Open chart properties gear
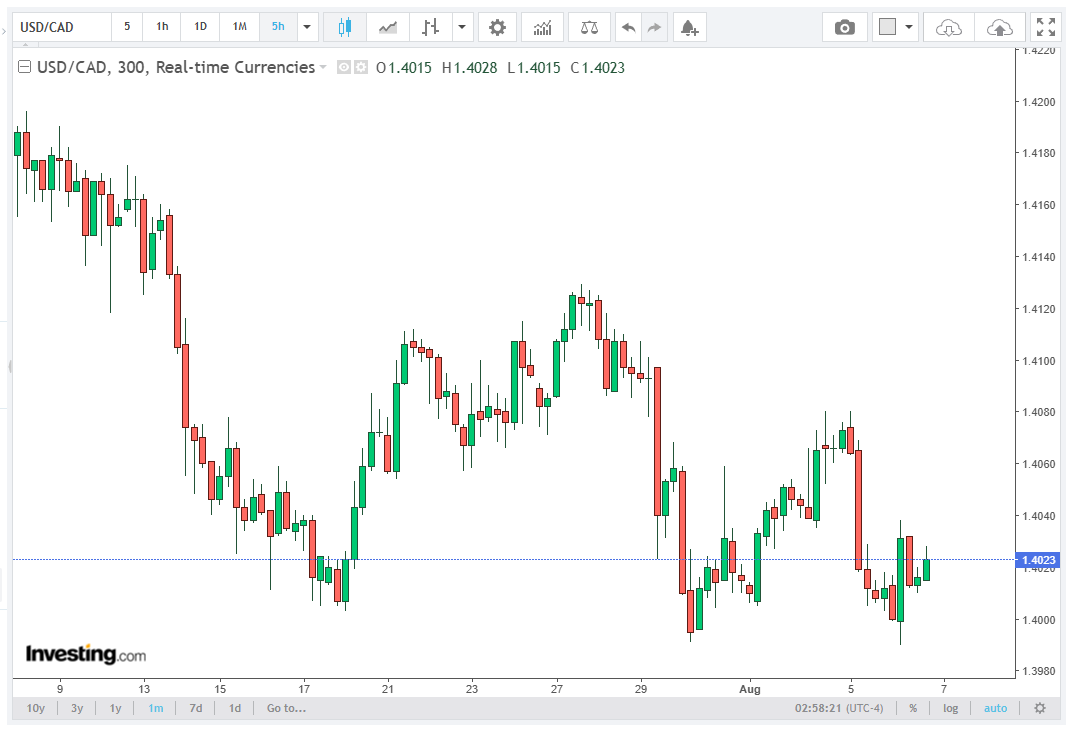Screen dimensions: 1071x731 click(497, 27)
